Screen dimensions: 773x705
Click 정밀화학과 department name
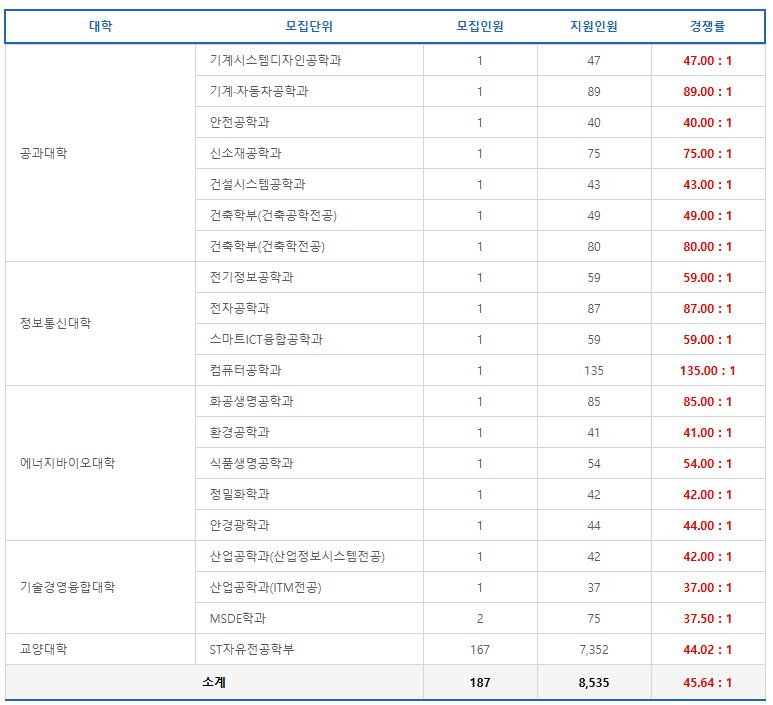click(x=240, y=494)
